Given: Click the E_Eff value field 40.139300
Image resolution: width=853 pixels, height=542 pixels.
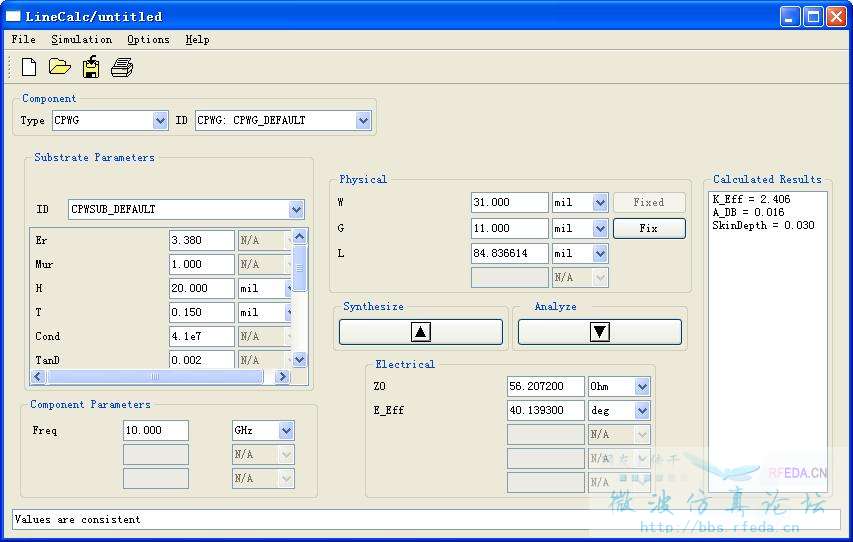Looking at the screenshot, I should (x=546, y=410).
